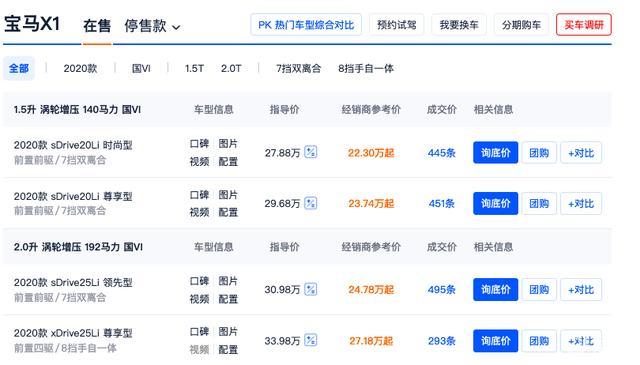The image size is (640, 365).
Task: Open loan calculator icon beside 30.98万
Action: click(311, 289)
